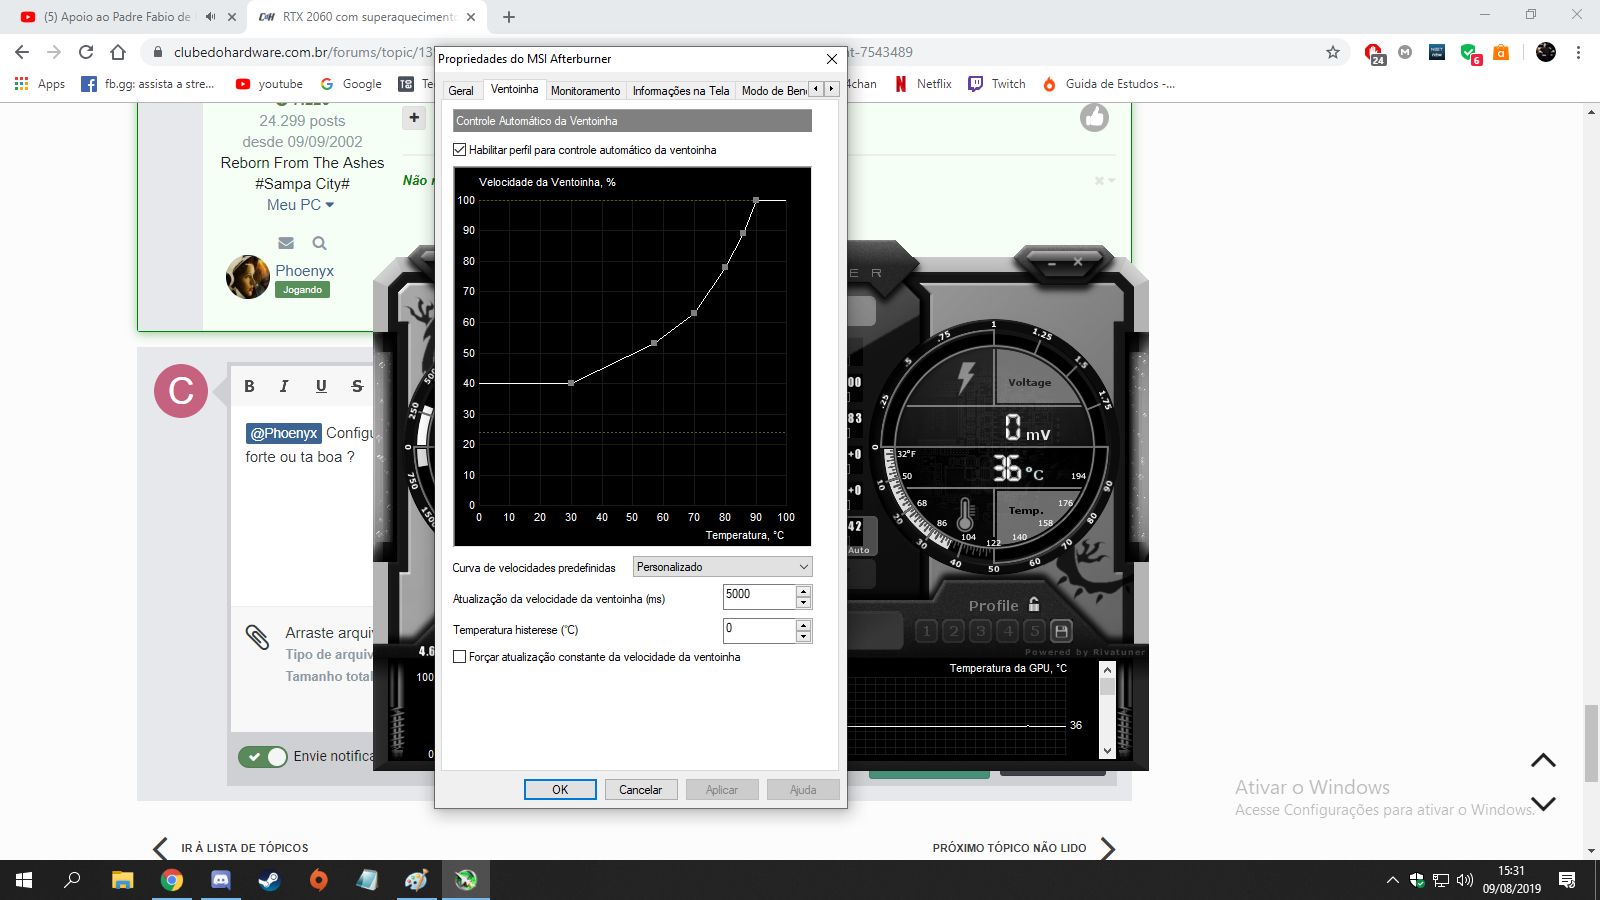Click the plus button beside the post
1600x900 pixels.
(414, 118)
